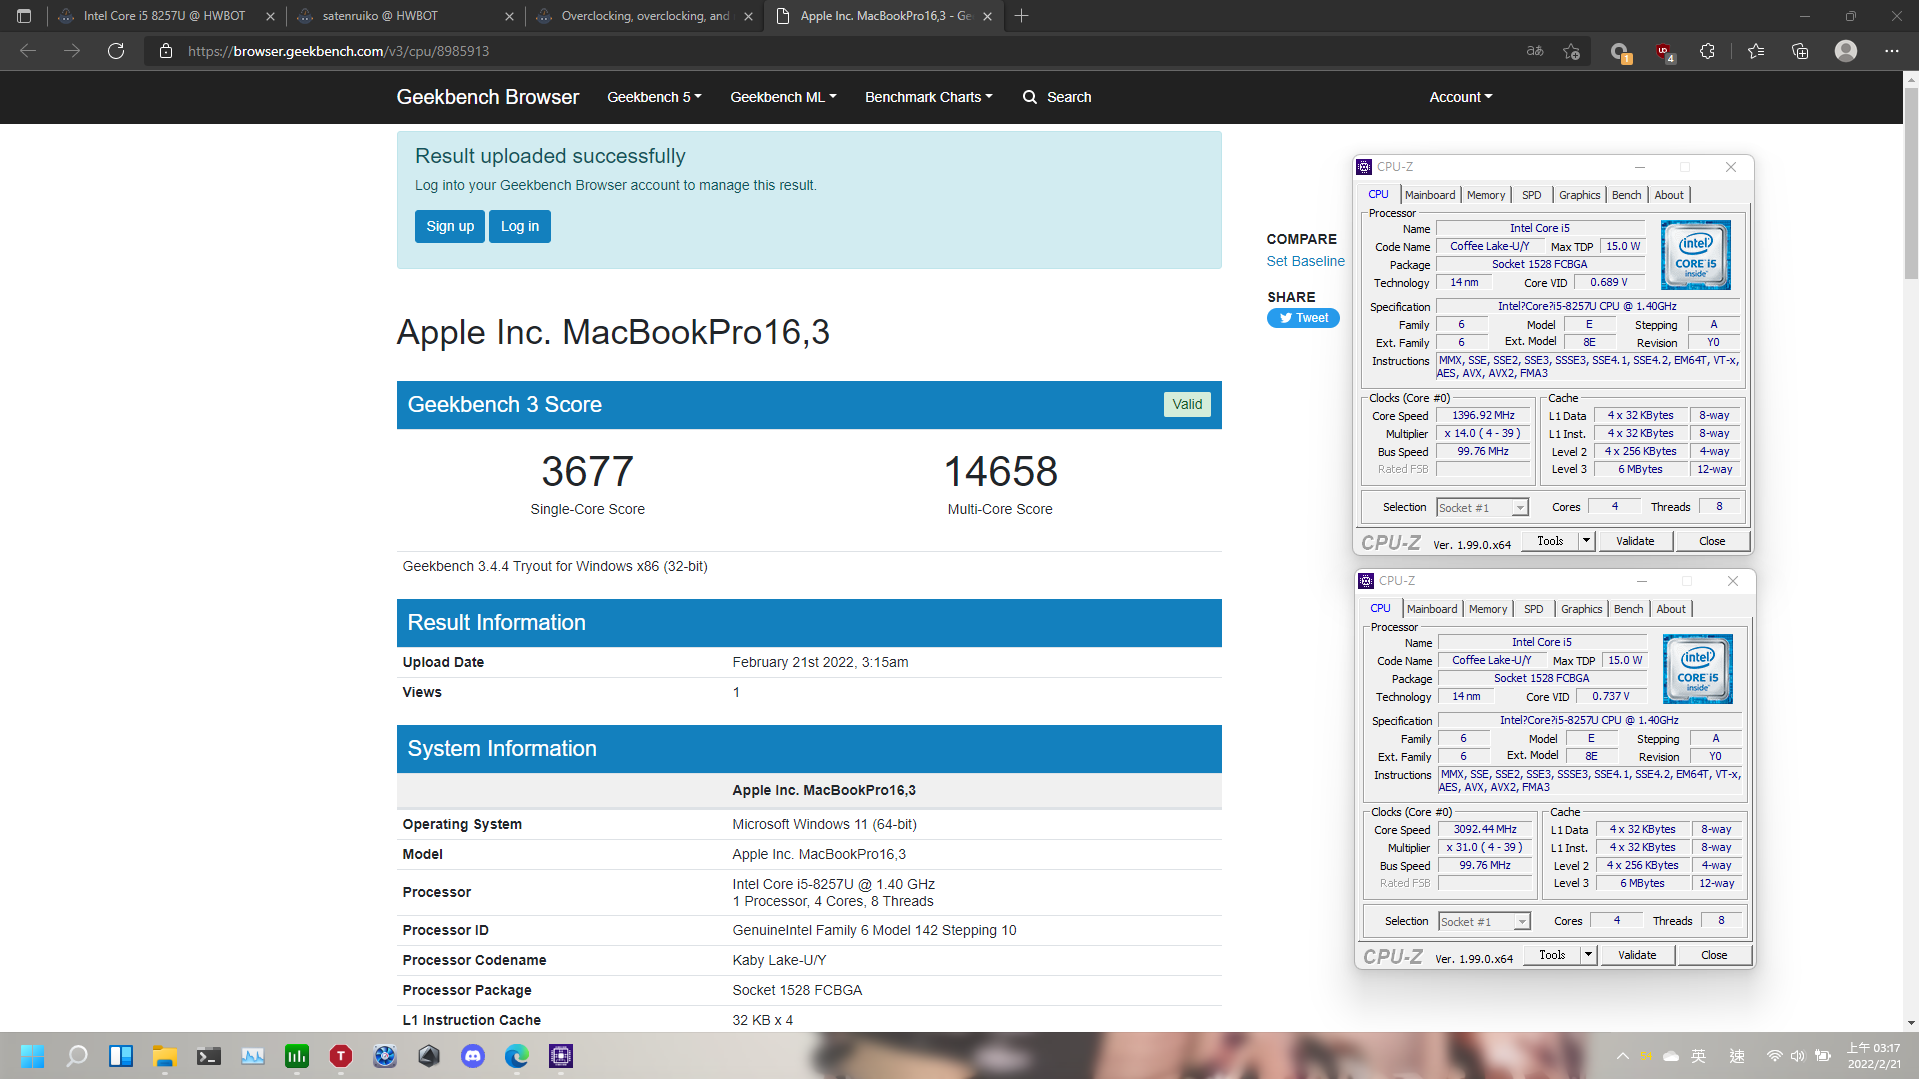Open tab actions menu icon
Viewport: 1919px width, 1079px height.
click(x=24, y=16)
